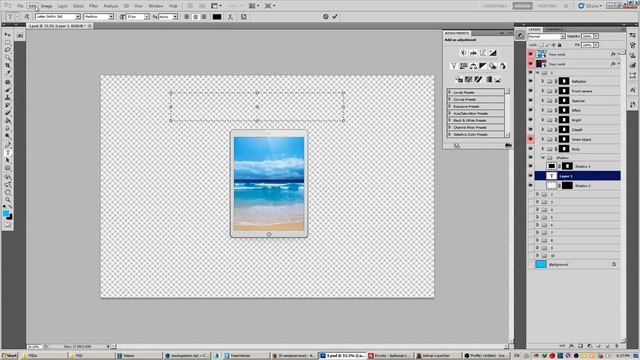Click the layer Opacity field
640x360 pixels.
coord(587,36)
